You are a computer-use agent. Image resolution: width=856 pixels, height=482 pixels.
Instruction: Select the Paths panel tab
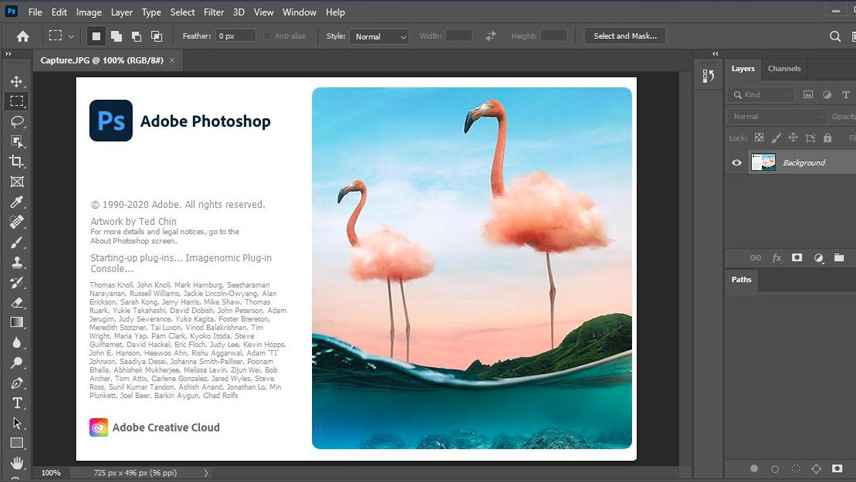(741, 279)
